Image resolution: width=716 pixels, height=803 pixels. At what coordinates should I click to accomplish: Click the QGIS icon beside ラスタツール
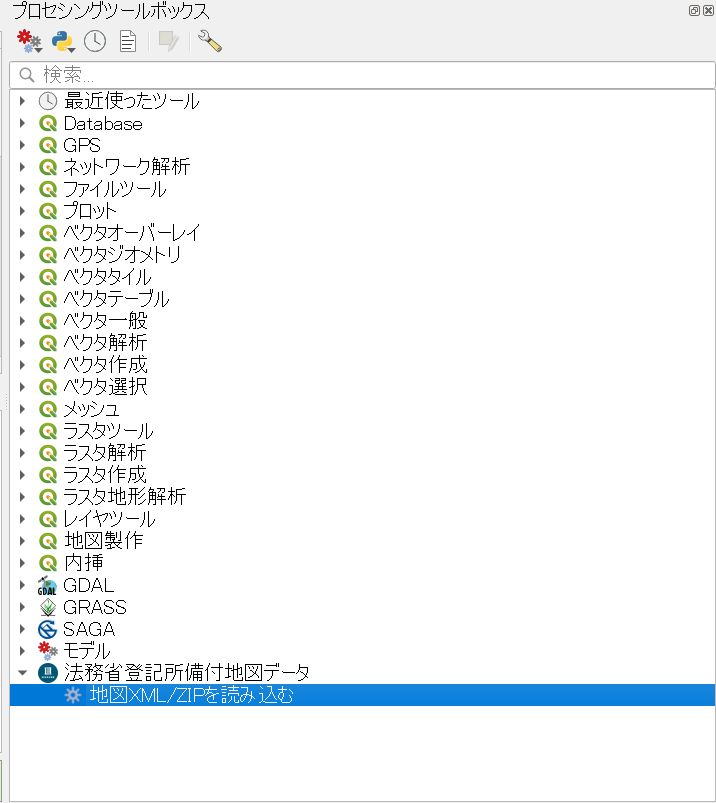(48, 431)
